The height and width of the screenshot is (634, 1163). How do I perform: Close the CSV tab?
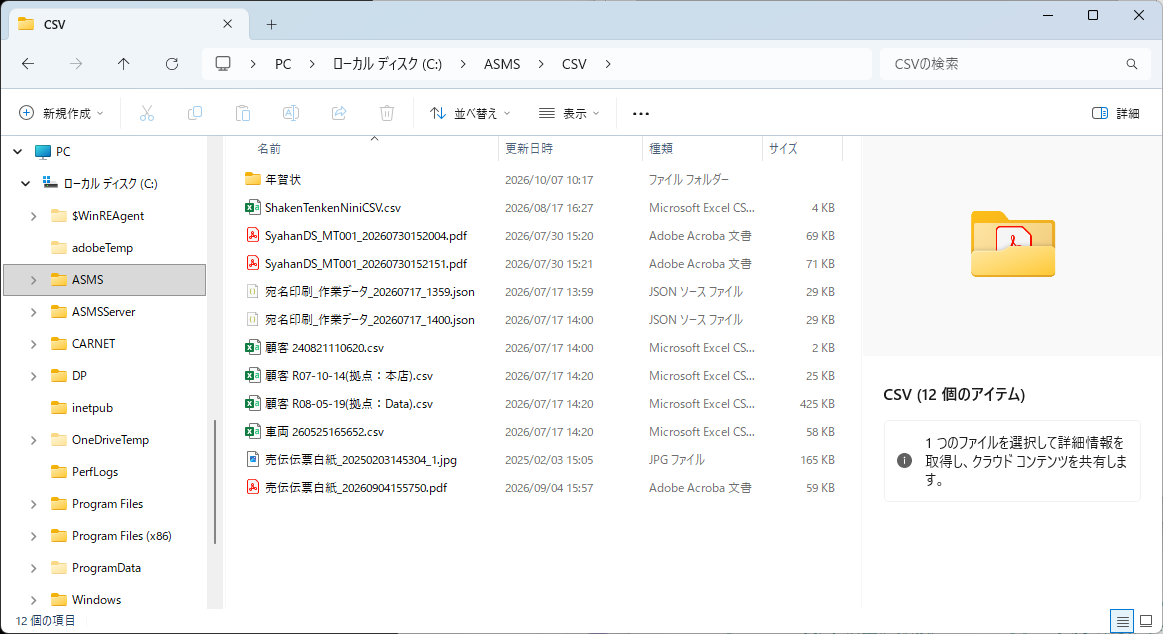(x=228, y=24)
